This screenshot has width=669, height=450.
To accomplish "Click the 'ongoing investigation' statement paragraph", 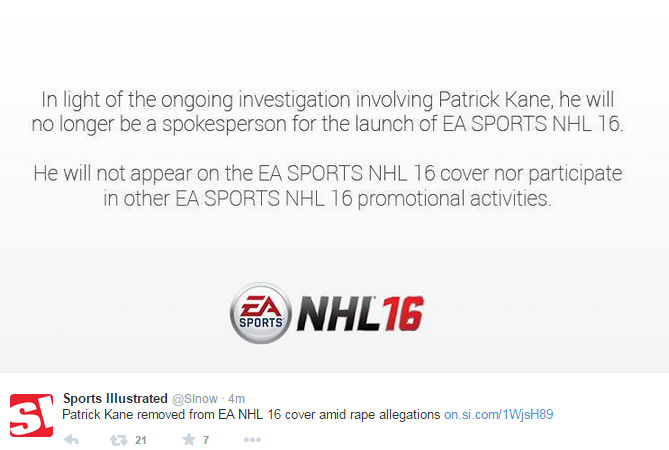I will coord(328,112).
